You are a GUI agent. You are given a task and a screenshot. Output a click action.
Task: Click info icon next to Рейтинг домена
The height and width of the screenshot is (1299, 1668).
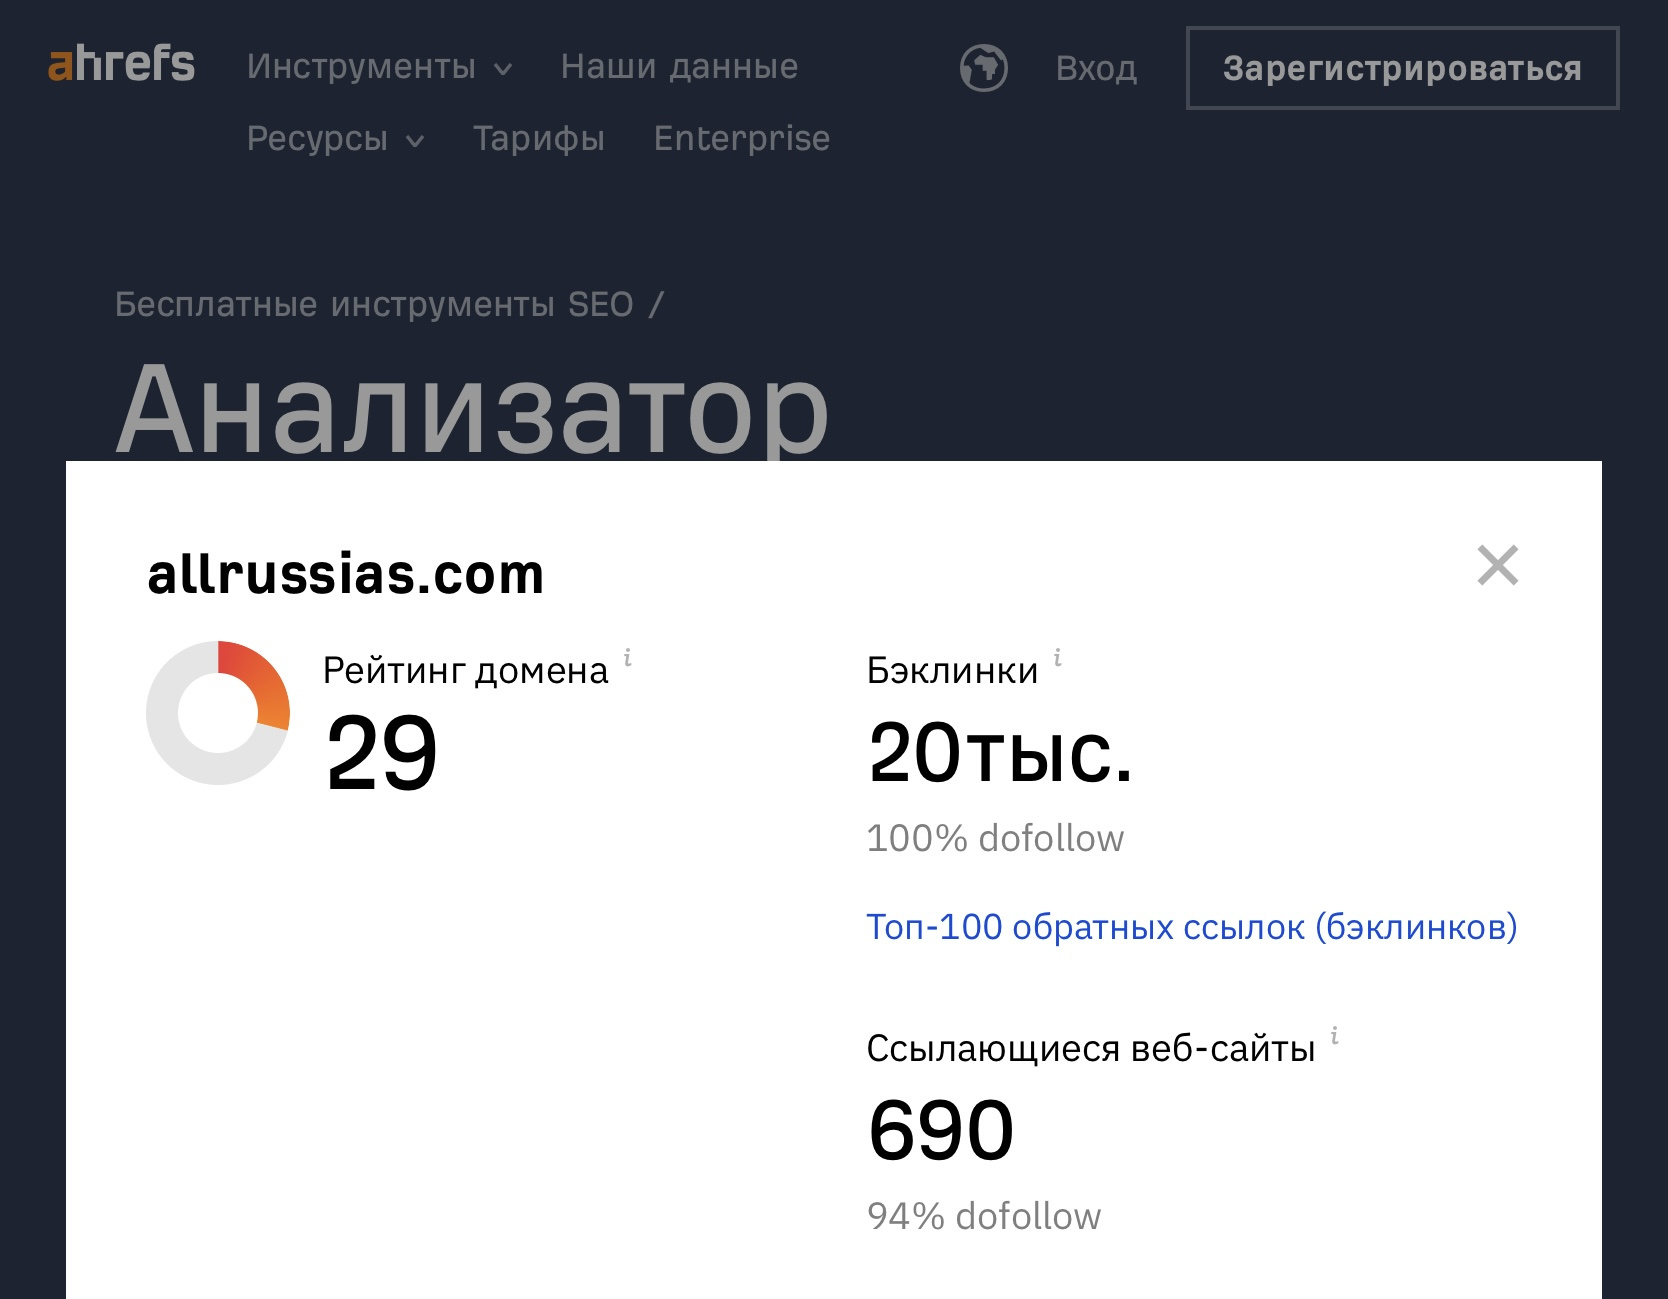(x=628, y=657)
